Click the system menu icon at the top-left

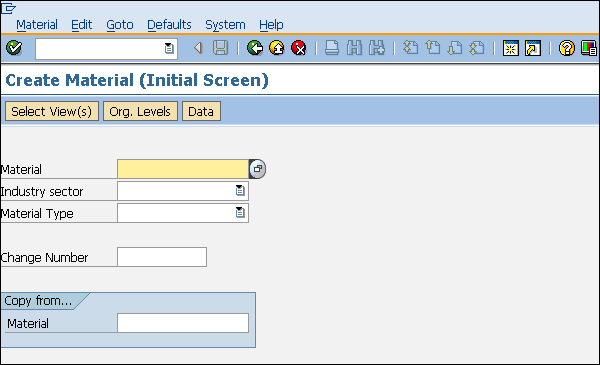[x=8, y=8]
